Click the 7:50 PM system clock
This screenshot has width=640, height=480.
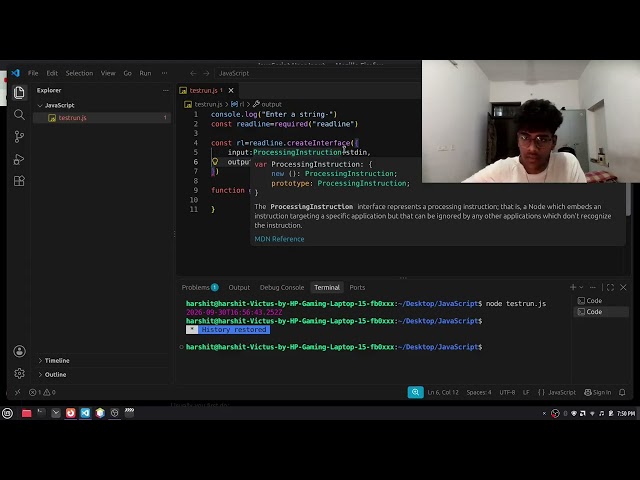point(626,413)
